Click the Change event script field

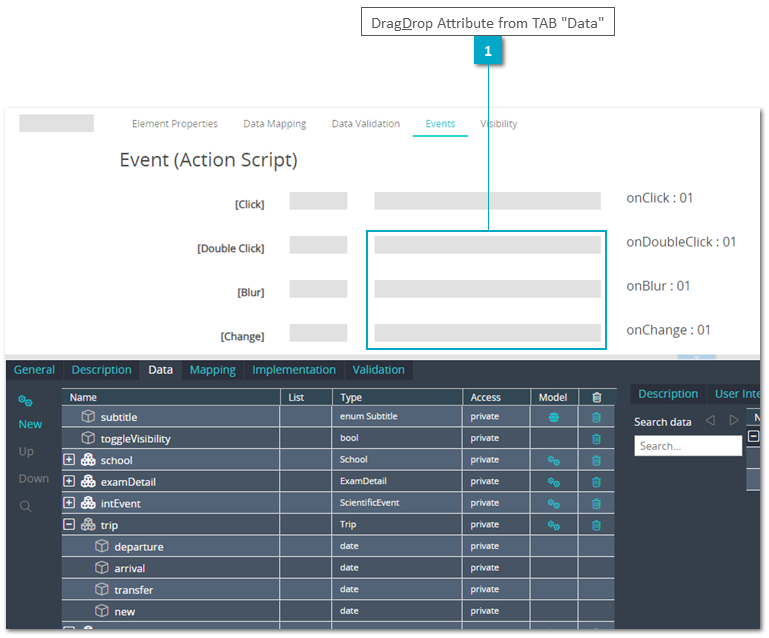pyautogui.click(x=487, y=332)
